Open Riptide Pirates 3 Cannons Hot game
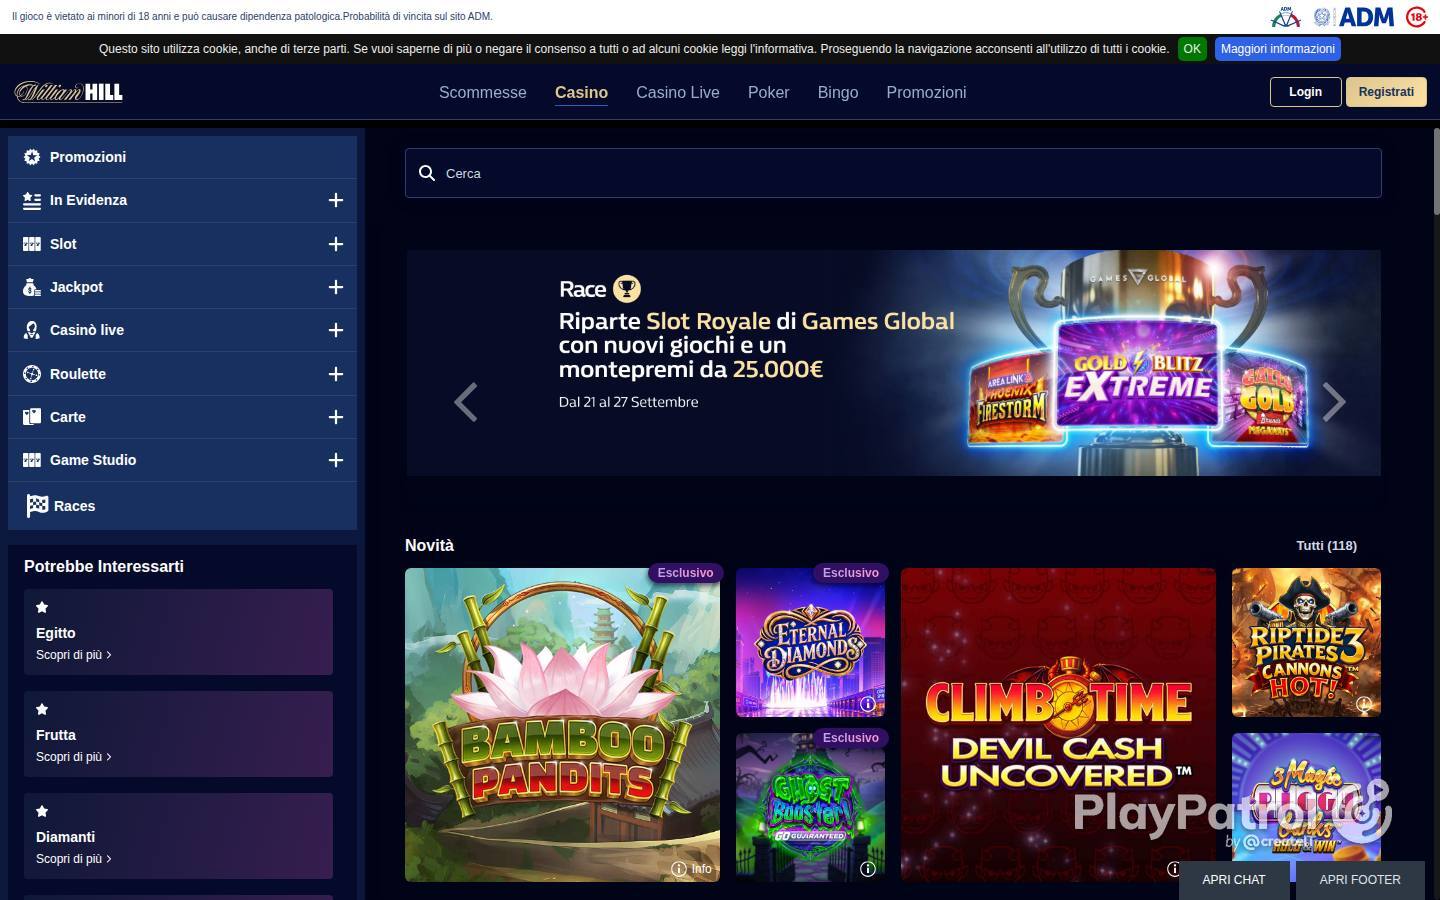Screen dimensions: 1440x900 coord(1306,642)
